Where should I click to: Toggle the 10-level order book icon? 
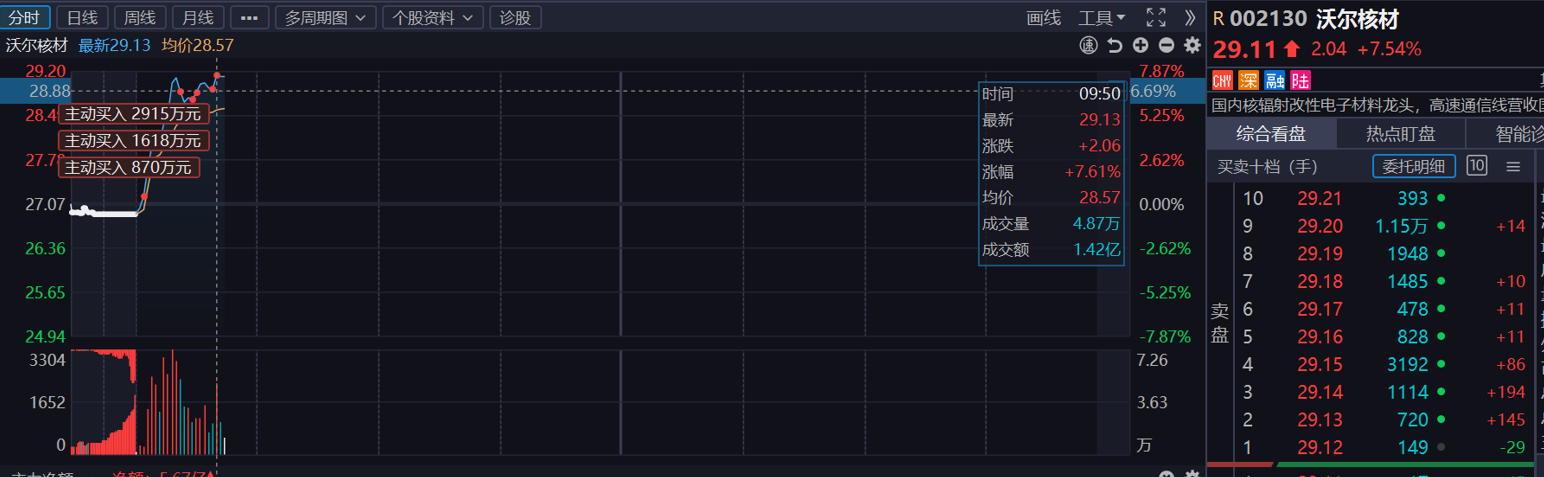1476,166
